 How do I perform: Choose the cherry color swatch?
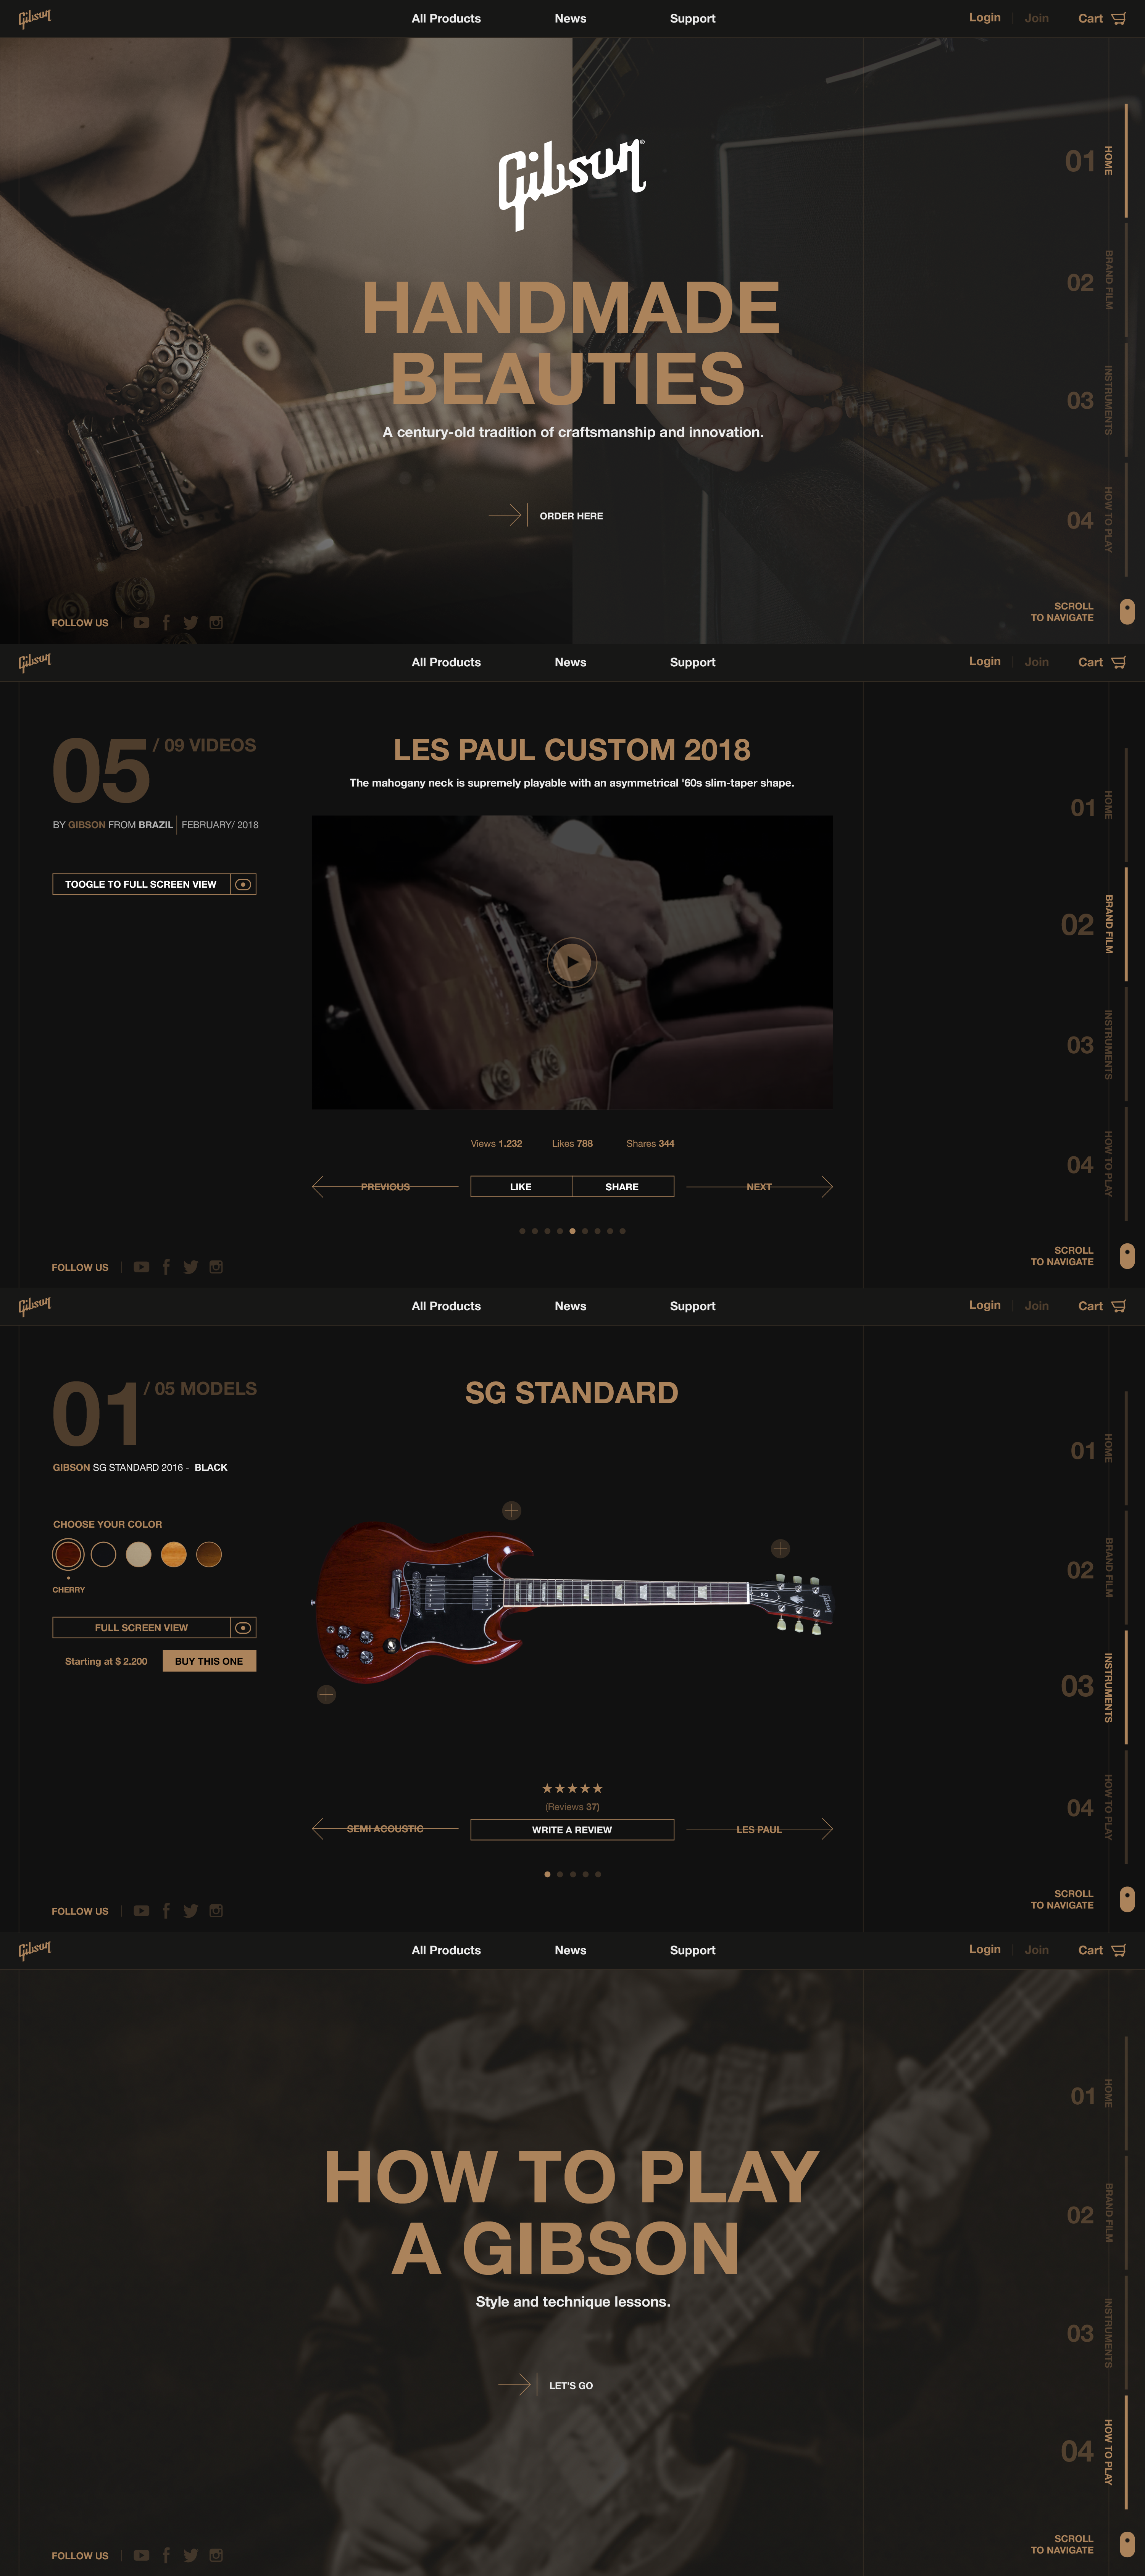point(68,1554)
